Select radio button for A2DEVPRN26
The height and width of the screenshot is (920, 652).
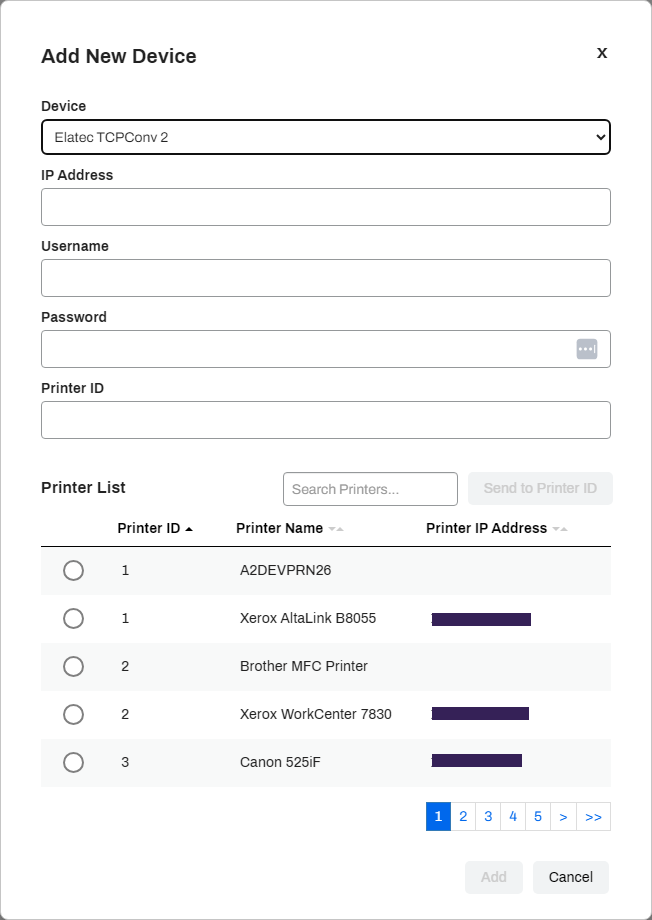[73, 570]
